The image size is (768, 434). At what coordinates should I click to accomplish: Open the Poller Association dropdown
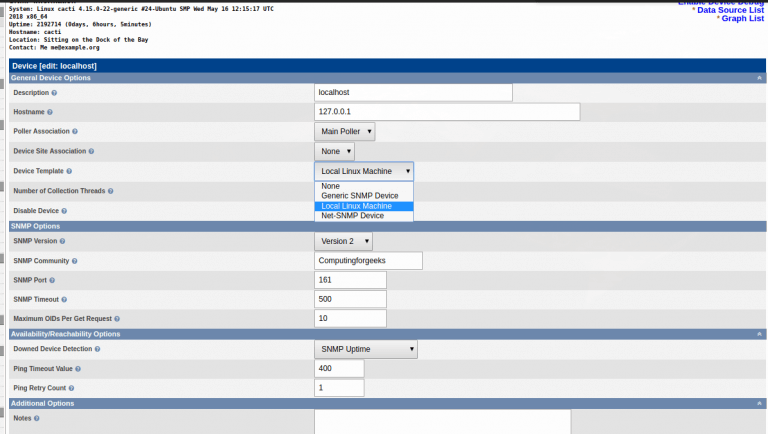coord(345,131)
